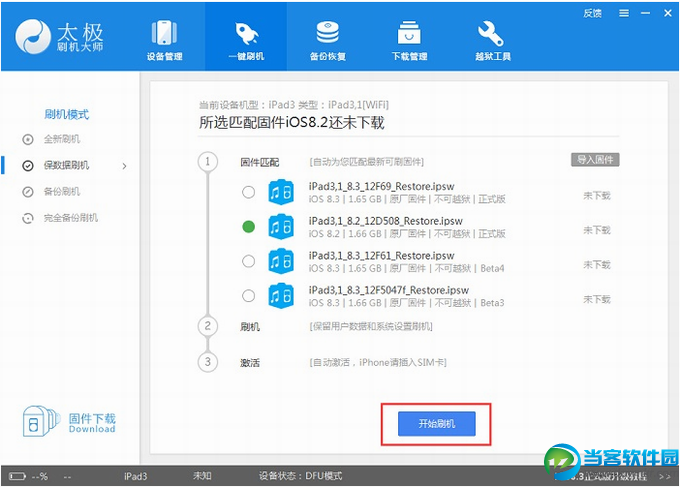This screenshot has width=680, height=487.
Task: Open the 反馈 feedback link
Action: [592, 13]
